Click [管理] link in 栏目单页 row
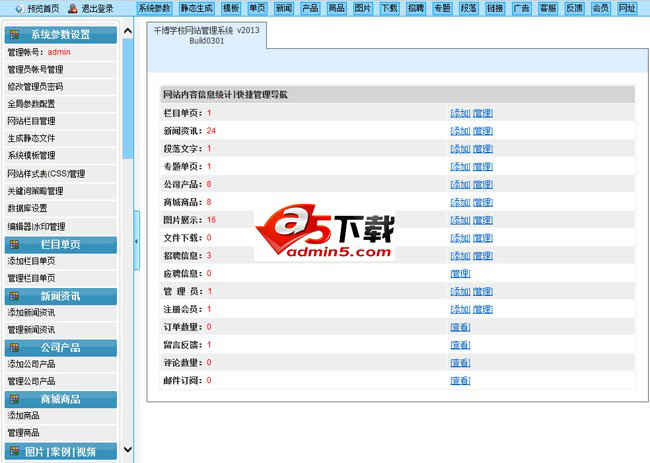 [x=483, y=113]
